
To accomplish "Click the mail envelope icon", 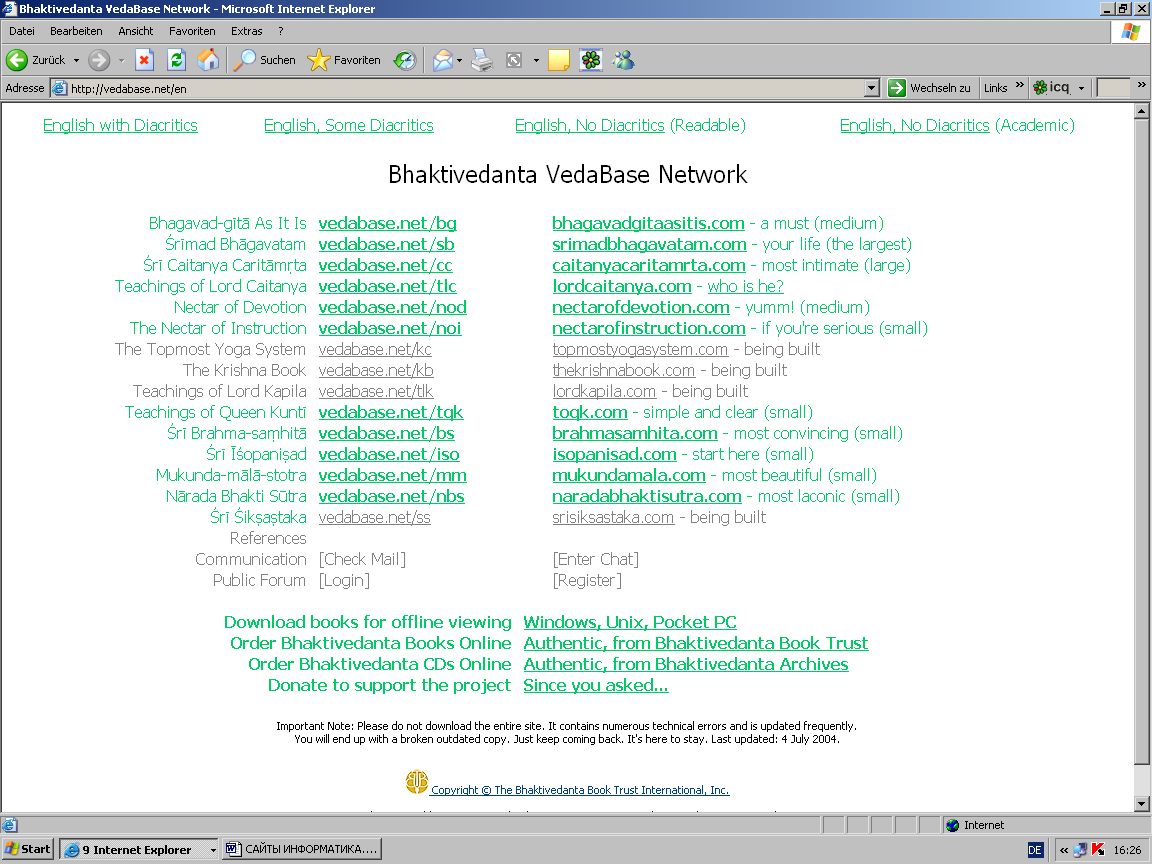I will pyautogui.click(x=443, y=60).
